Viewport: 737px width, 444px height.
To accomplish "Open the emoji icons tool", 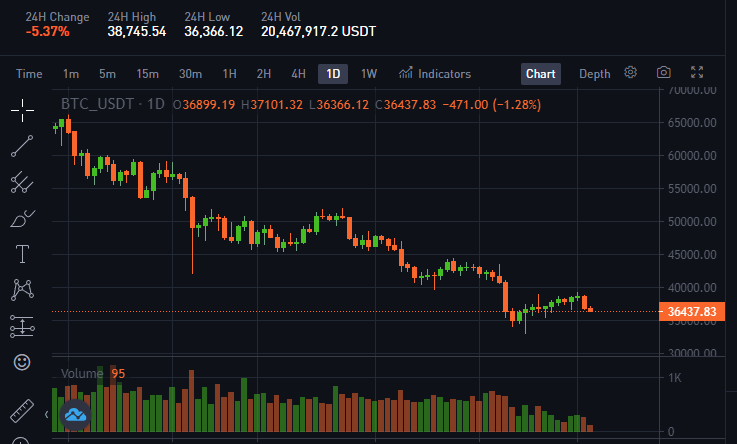I will tap(22, 362).
